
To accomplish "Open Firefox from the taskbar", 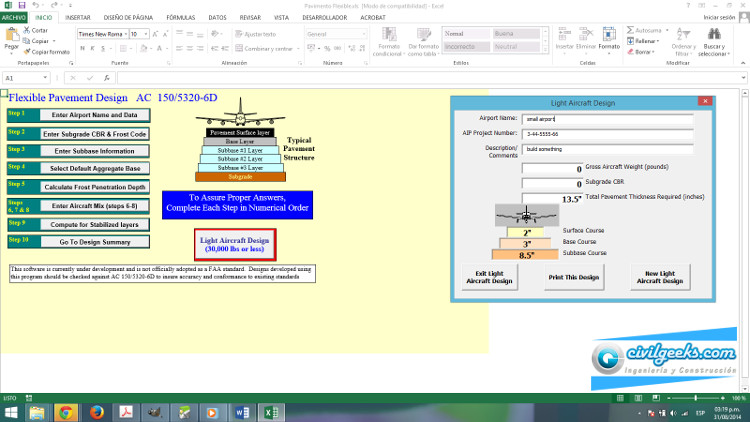I will coord(96,411).
